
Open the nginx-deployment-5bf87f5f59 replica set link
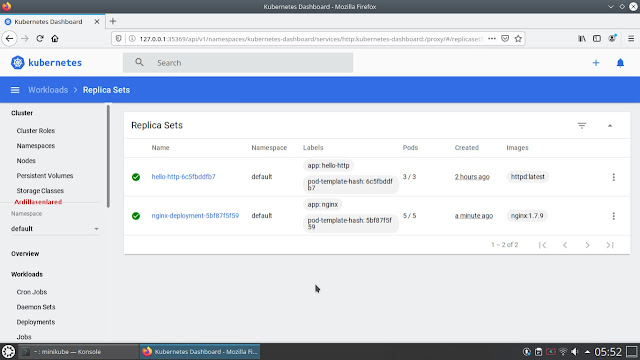coord(195,216)
